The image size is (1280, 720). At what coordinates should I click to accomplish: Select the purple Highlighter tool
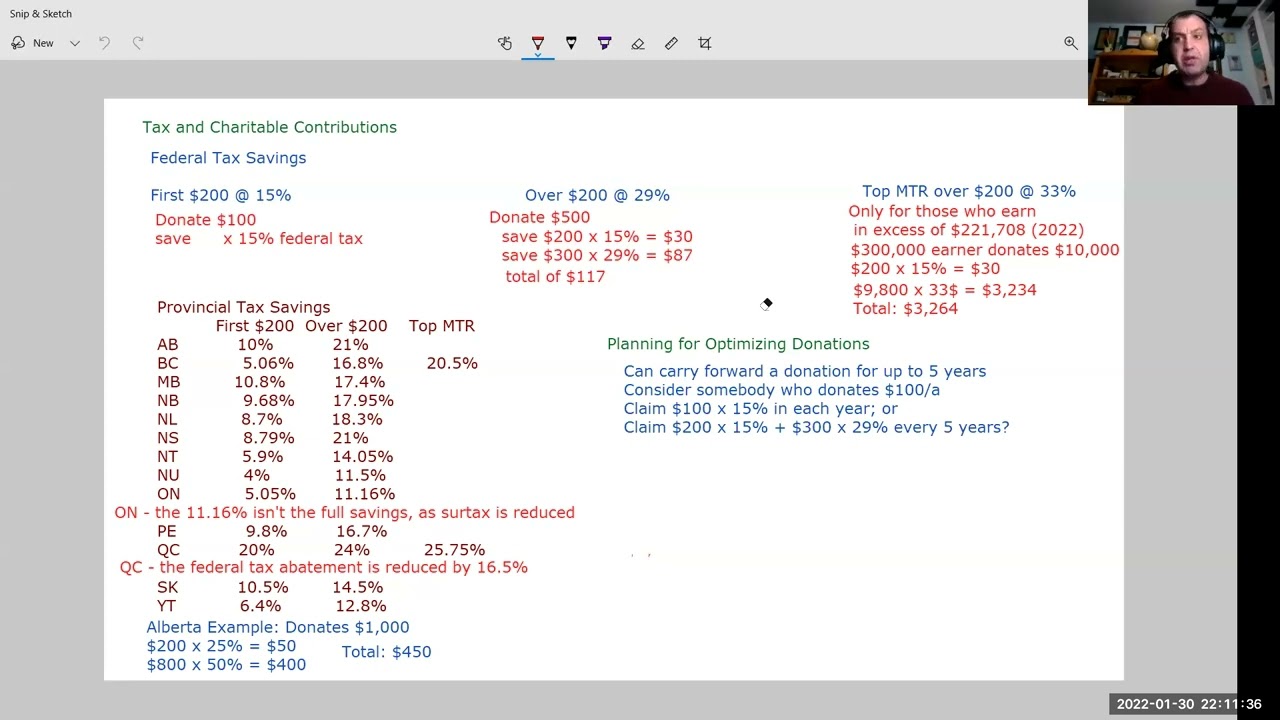(604, 43)
